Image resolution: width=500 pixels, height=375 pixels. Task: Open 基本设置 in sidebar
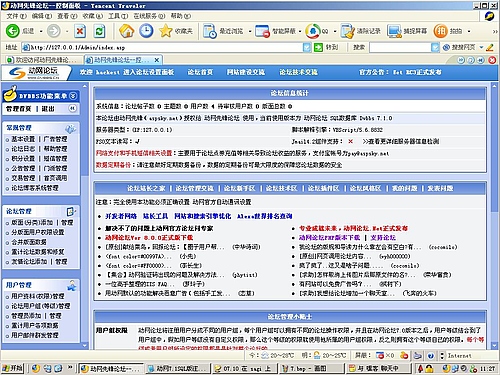pyautogui.click(x=23, y=139)
